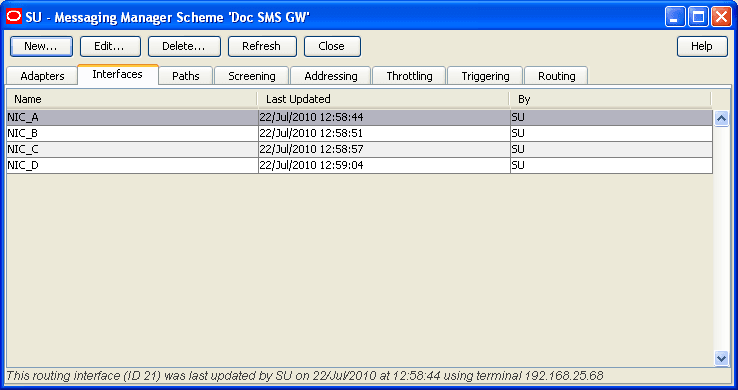738x390 pixels.
Task: Select the NIC_A row
Action: coord(360,118)
